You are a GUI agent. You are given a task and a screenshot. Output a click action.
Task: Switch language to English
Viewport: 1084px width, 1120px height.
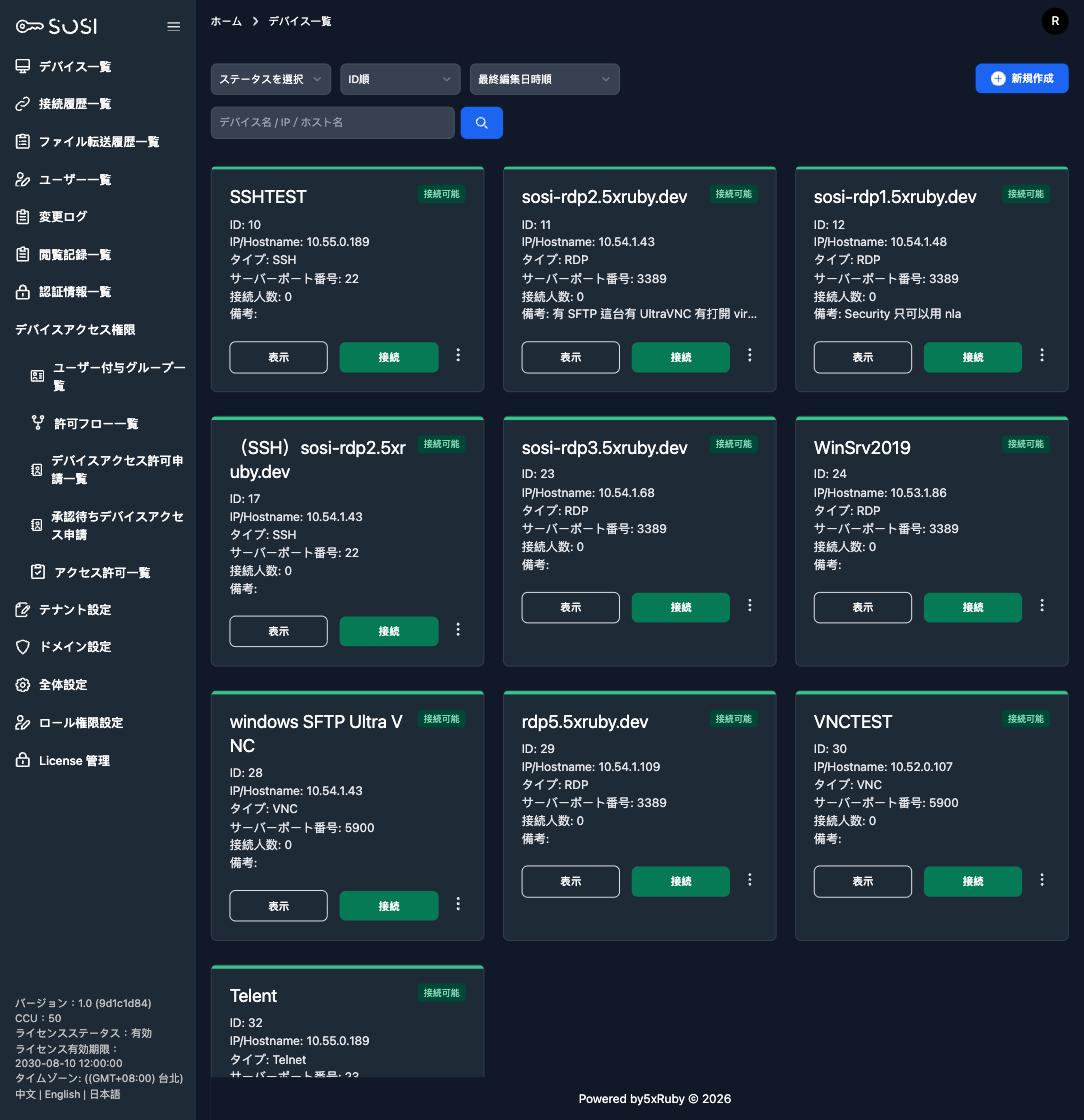(x=62, y=1094)
